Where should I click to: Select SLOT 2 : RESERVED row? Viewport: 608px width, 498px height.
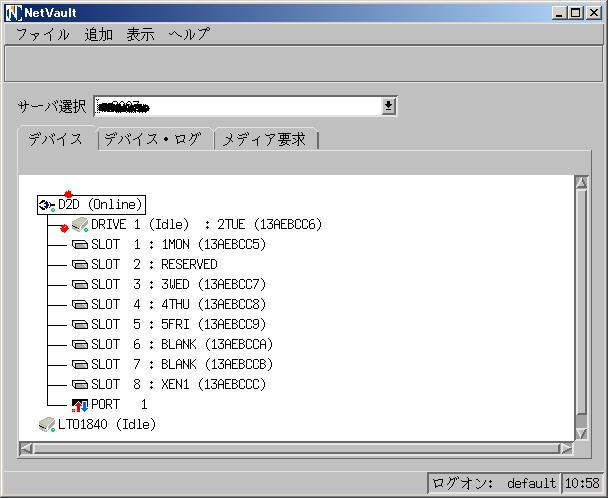145,265
